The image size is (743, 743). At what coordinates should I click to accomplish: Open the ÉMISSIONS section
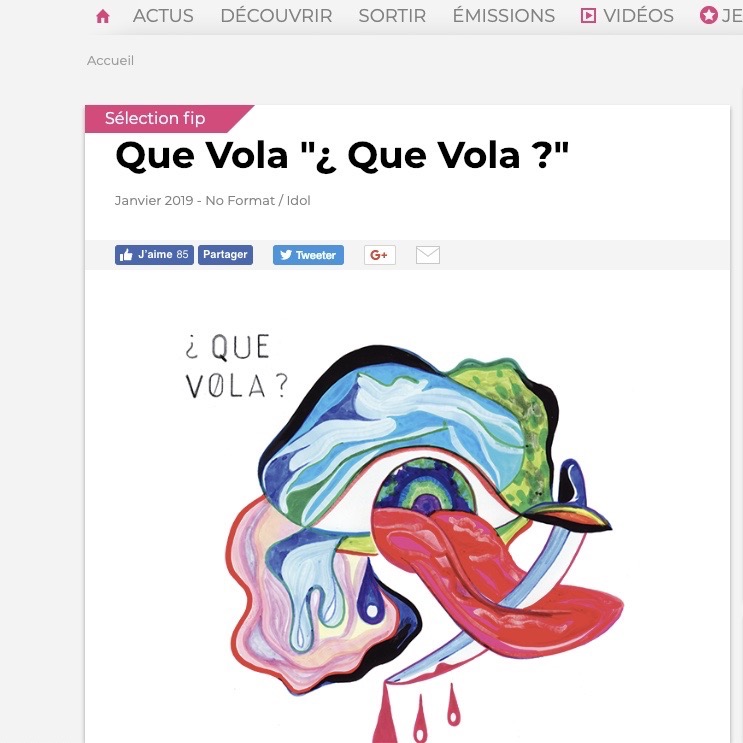(x=504, y=16)
